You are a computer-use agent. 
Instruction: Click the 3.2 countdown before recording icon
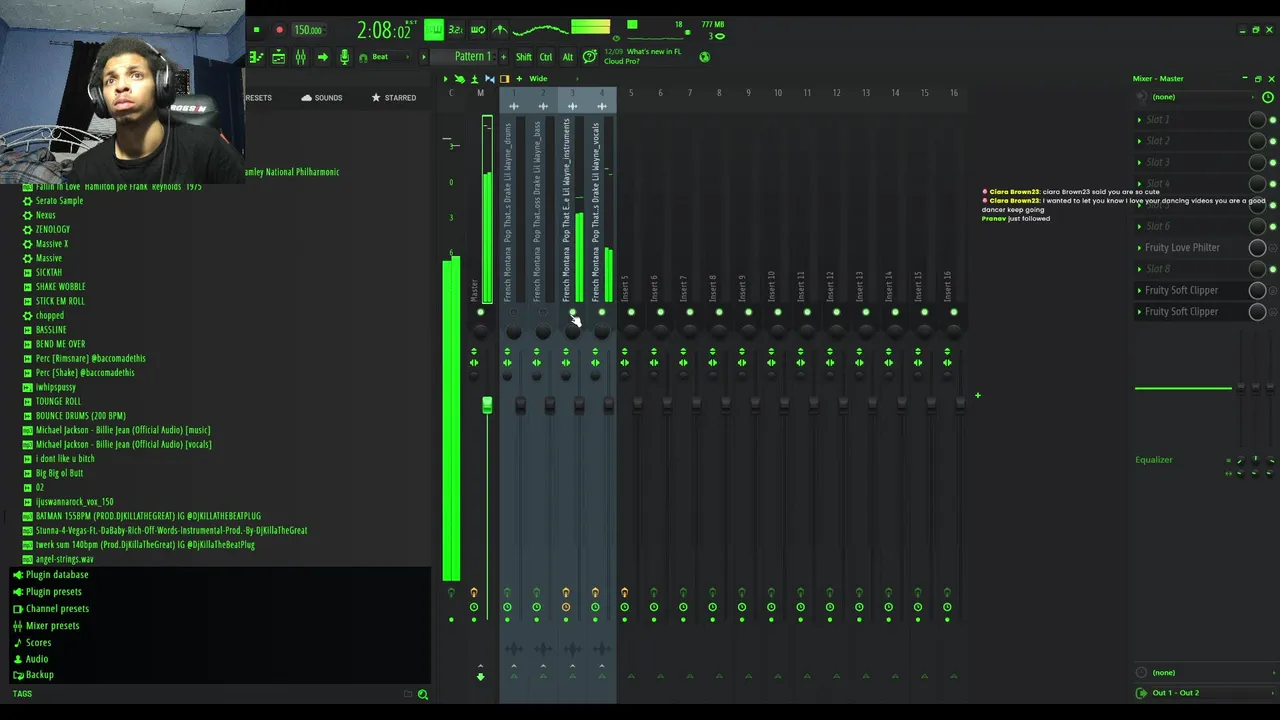[456, 30]
